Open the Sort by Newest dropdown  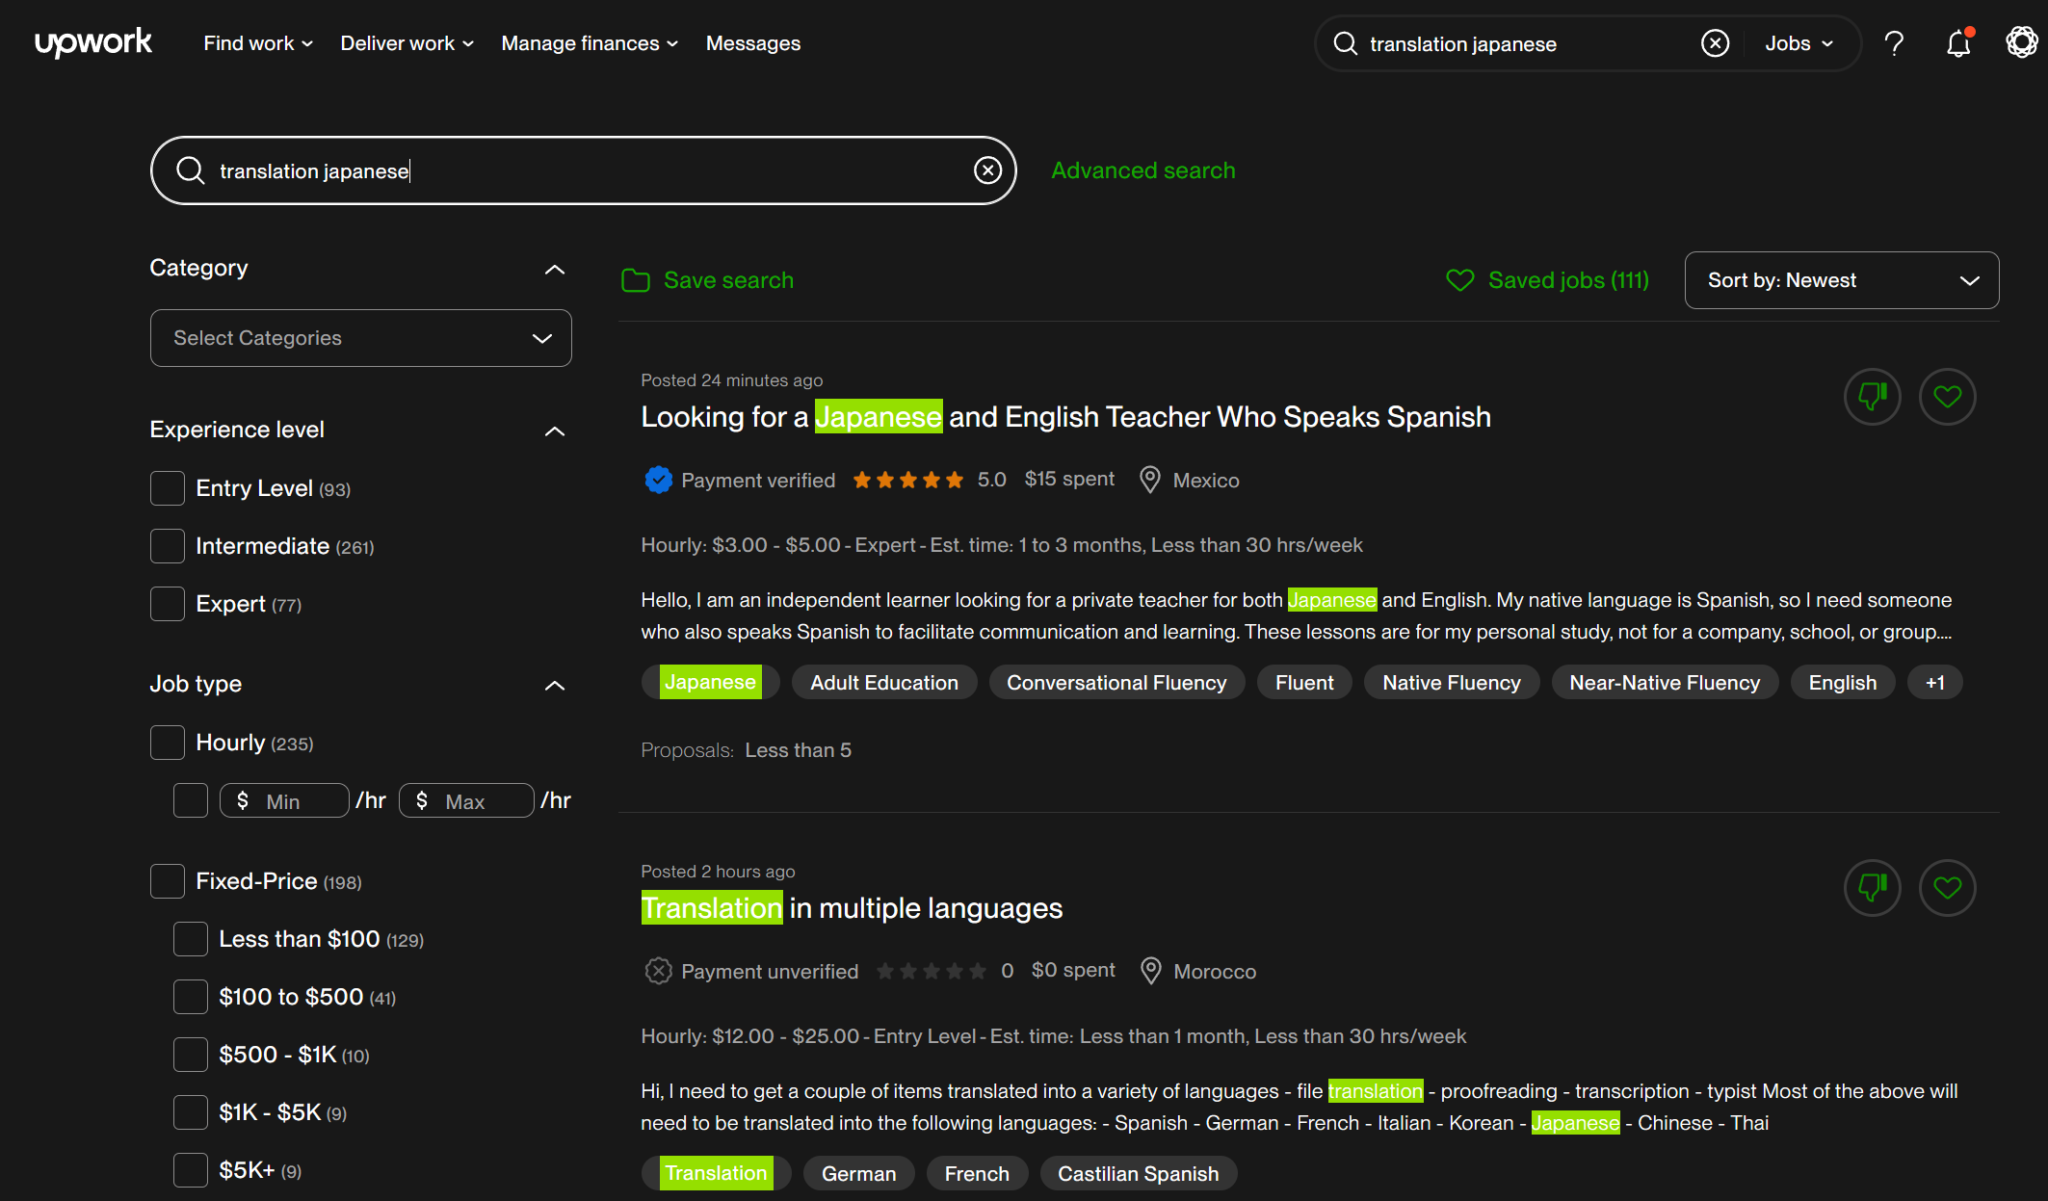coord(1841,281)
